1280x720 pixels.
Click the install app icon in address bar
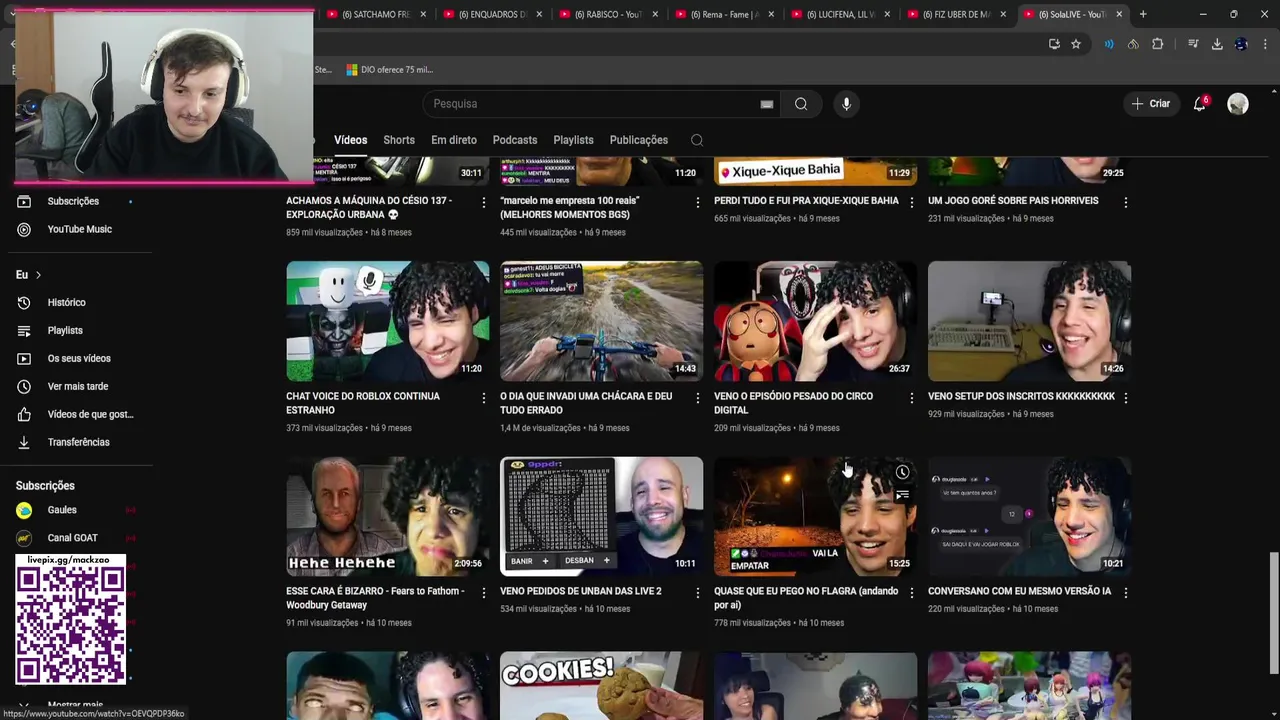tap(1054, 44)
